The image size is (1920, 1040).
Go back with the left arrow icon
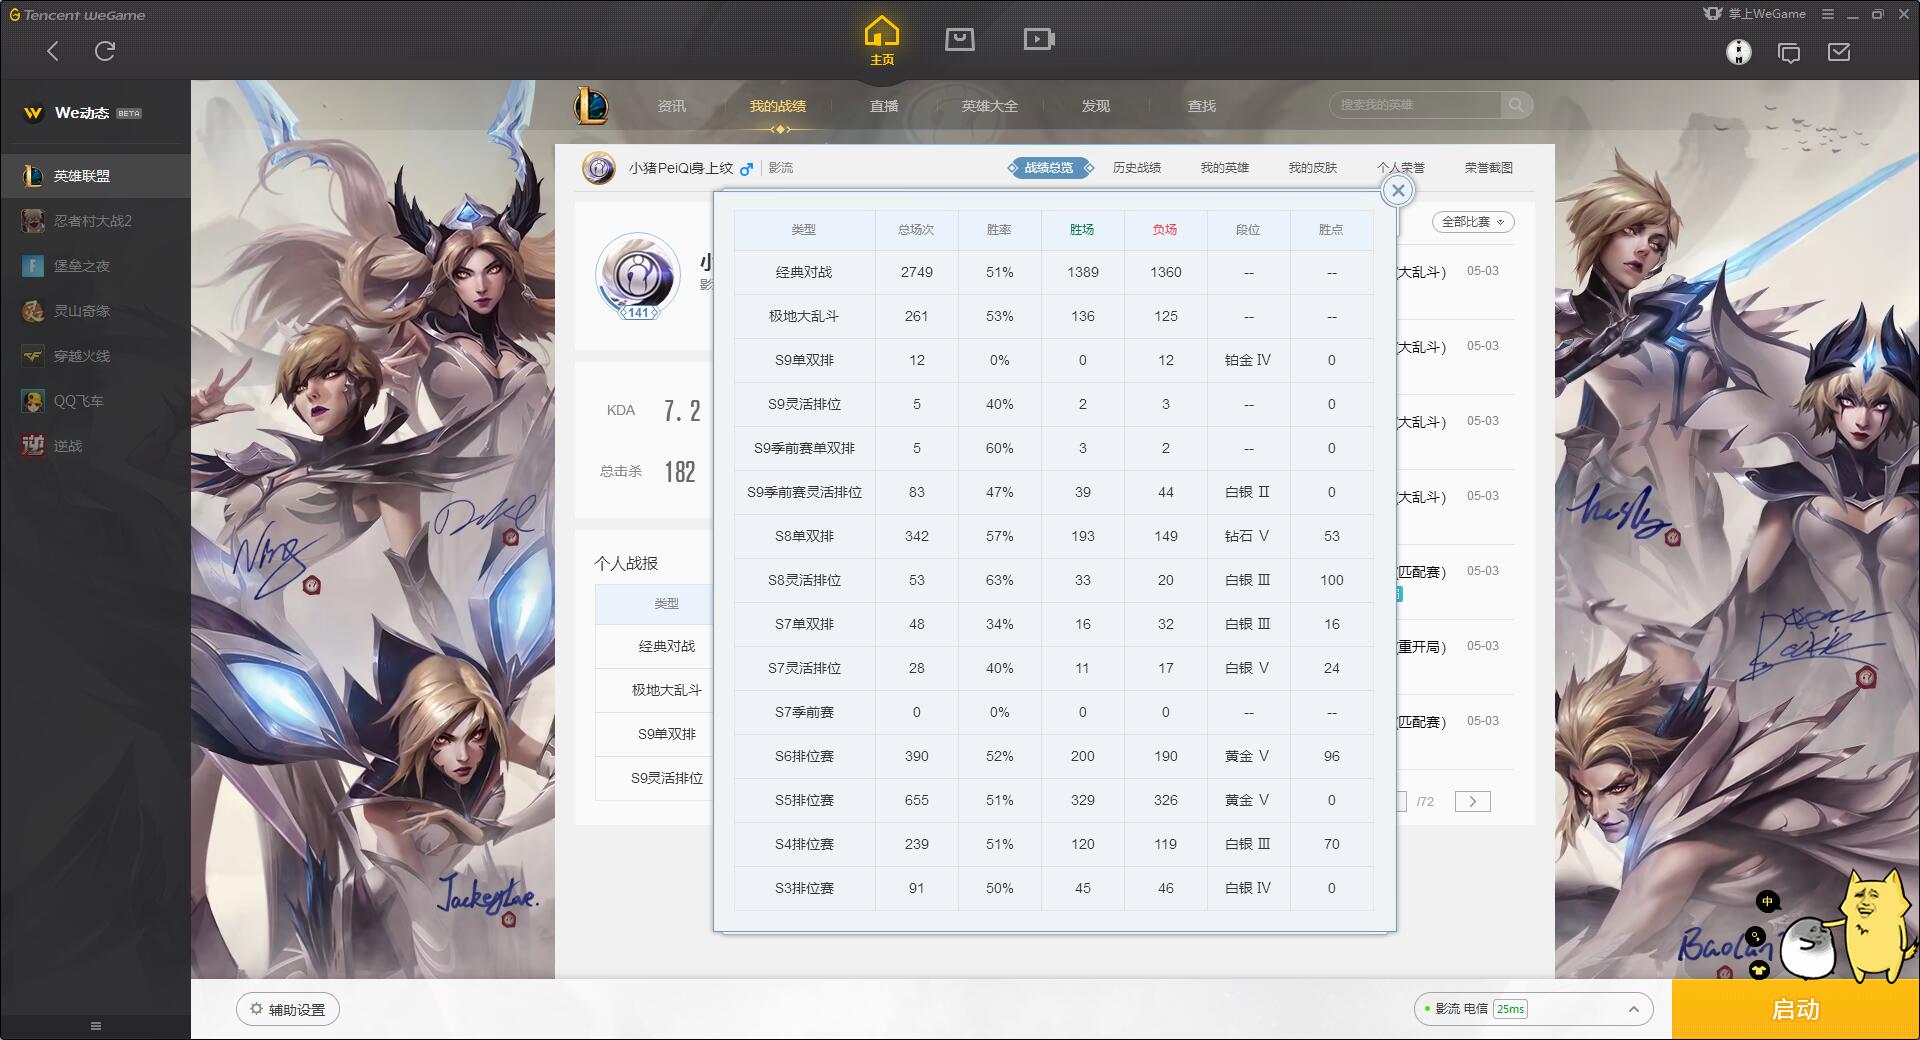tap(53, 51)
